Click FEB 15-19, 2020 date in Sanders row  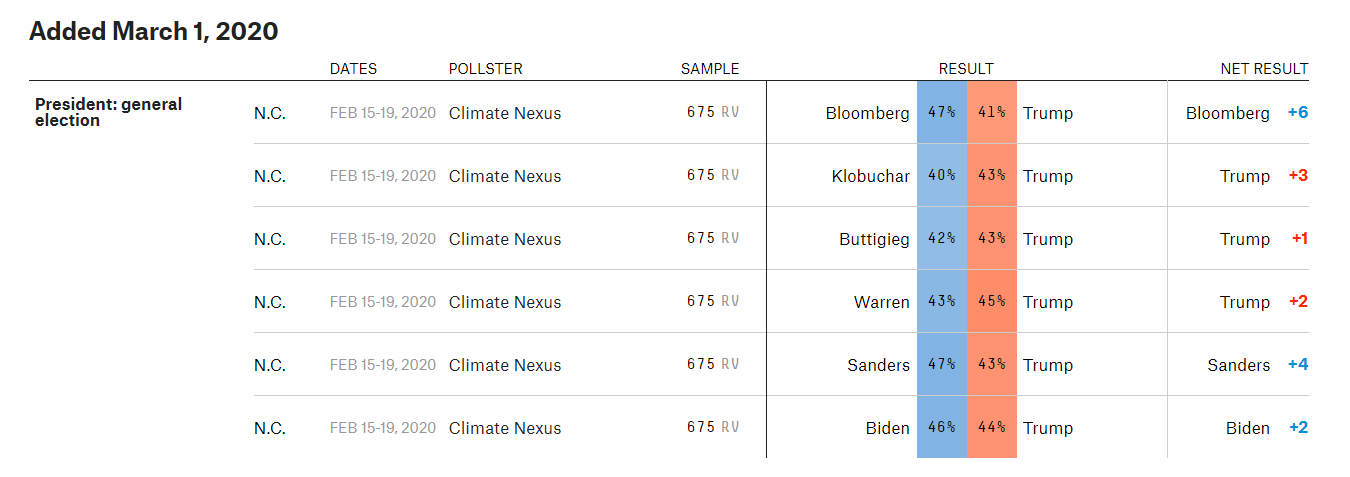tap(383, 365)
